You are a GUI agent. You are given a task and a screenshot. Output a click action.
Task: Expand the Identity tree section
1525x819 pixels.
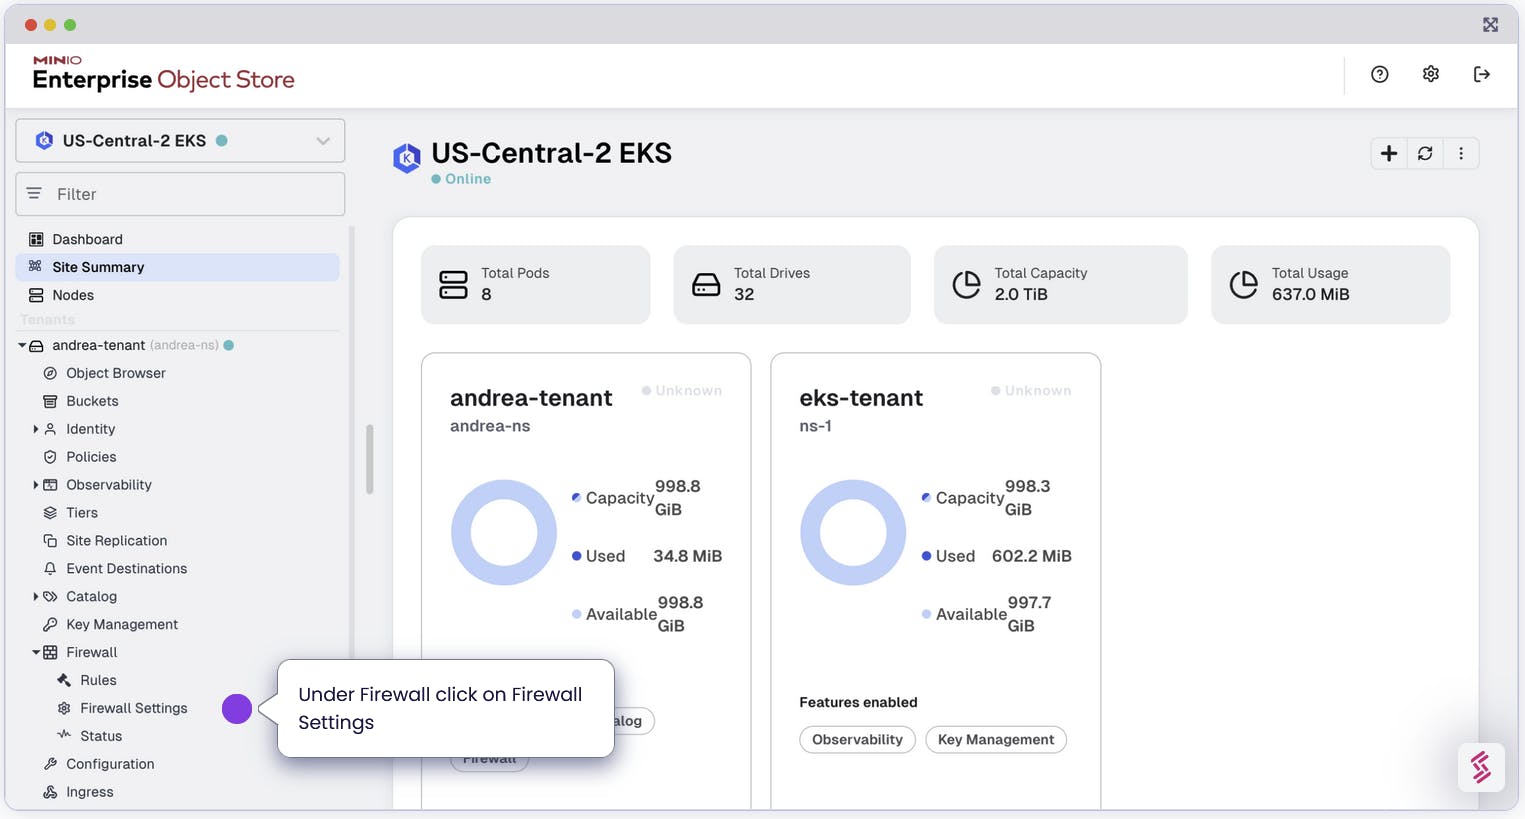pyautogui.click(x=36, y=429)
